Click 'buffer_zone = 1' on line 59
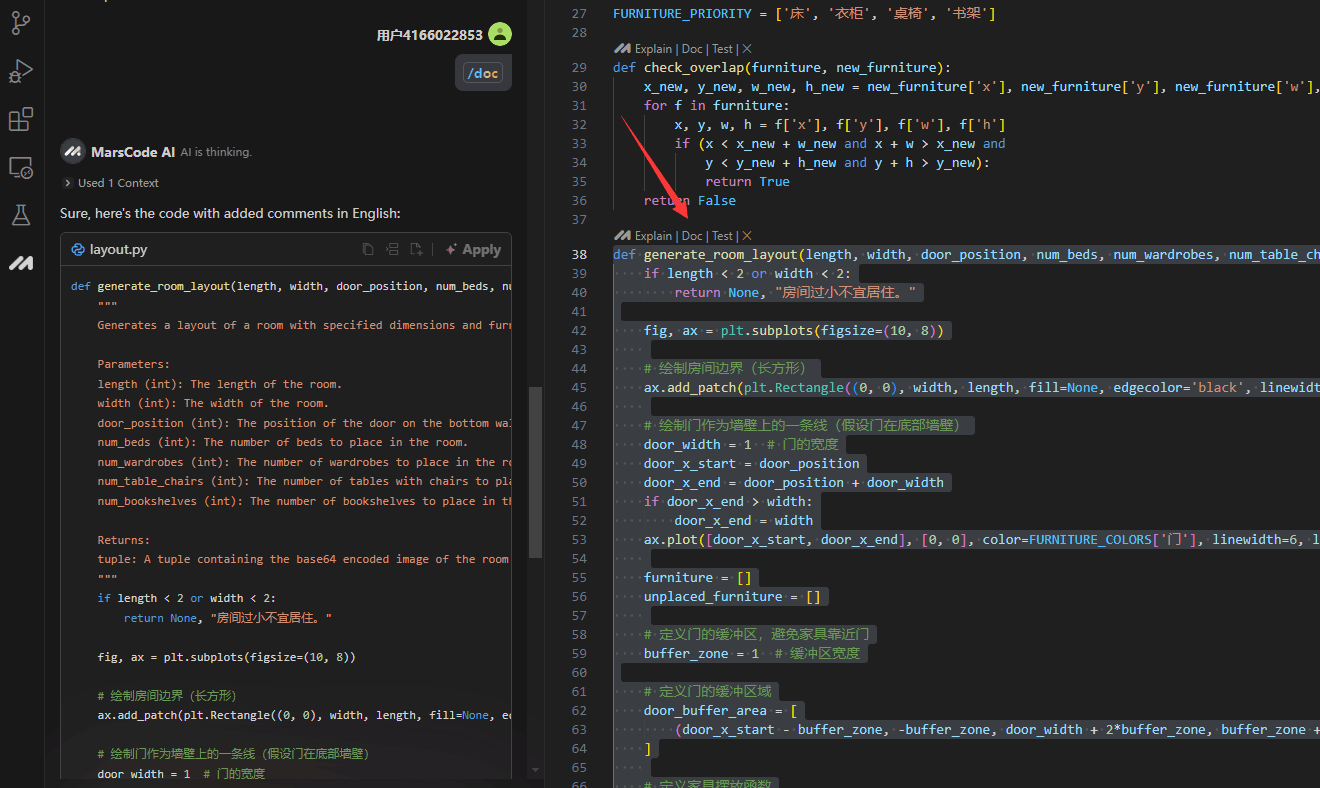 [x=701, y=653]
